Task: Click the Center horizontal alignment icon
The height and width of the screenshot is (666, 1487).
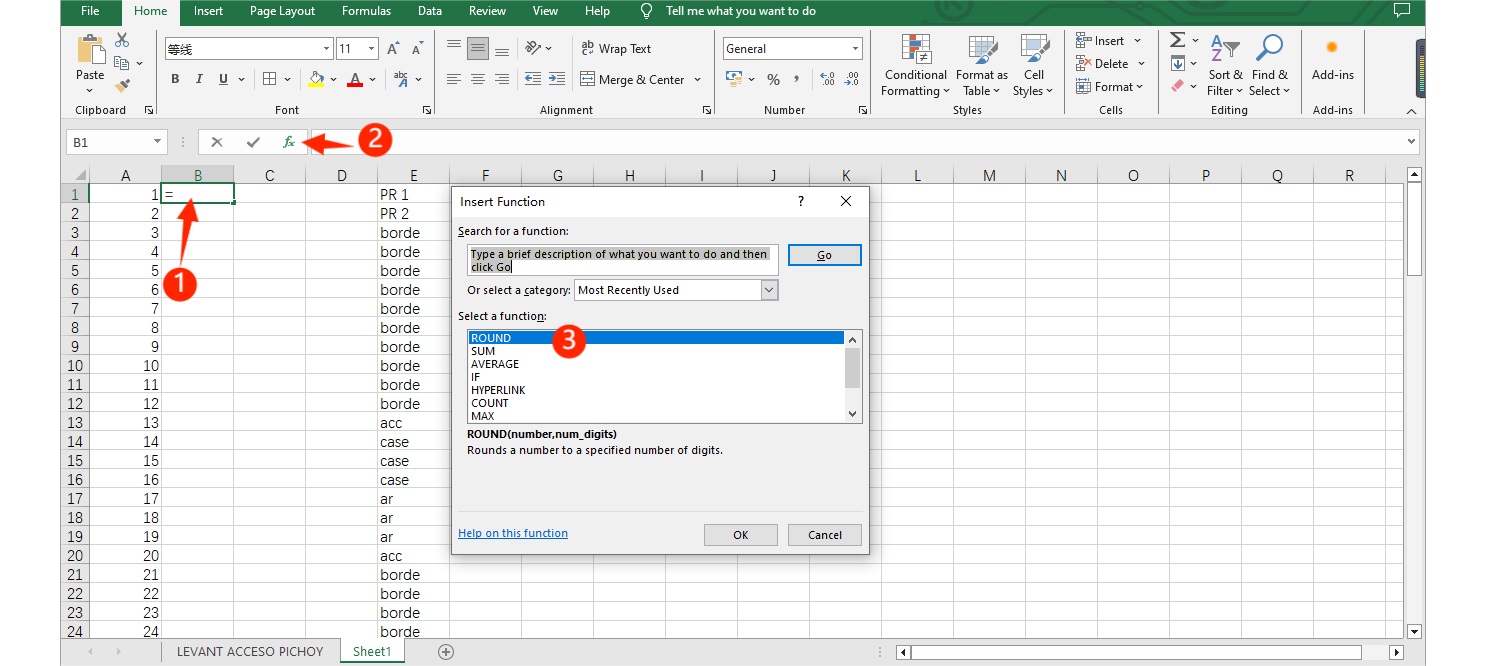Action: [x=478, y=80]
